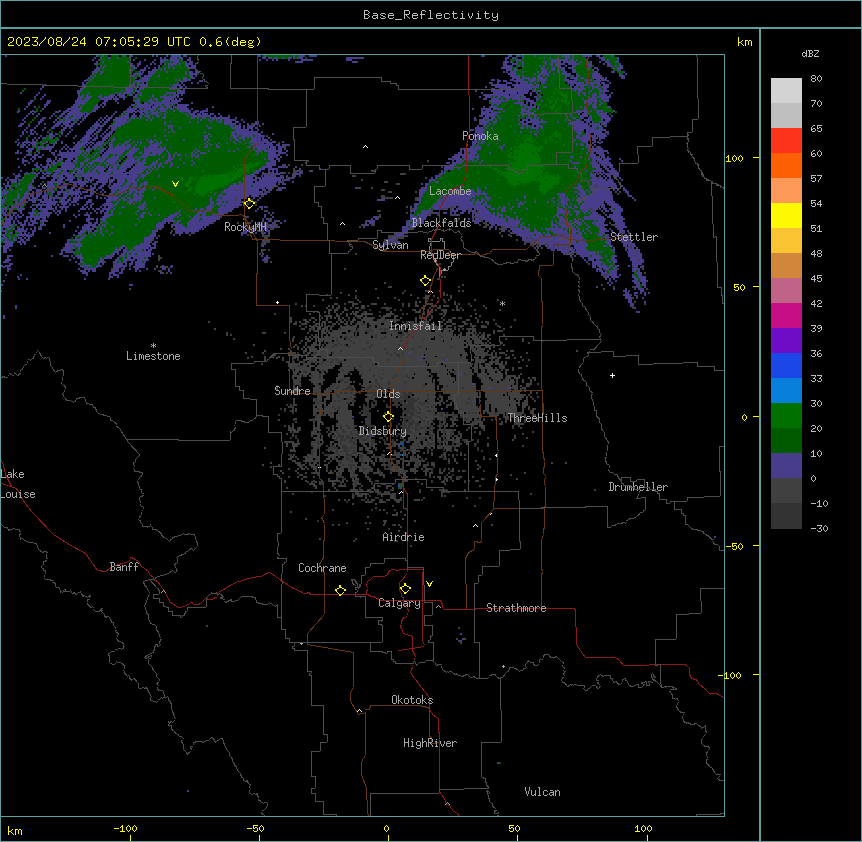Pick the orange 57–60 dBZ legend swatch
The image size is (862, 842).
coord(786,165)
